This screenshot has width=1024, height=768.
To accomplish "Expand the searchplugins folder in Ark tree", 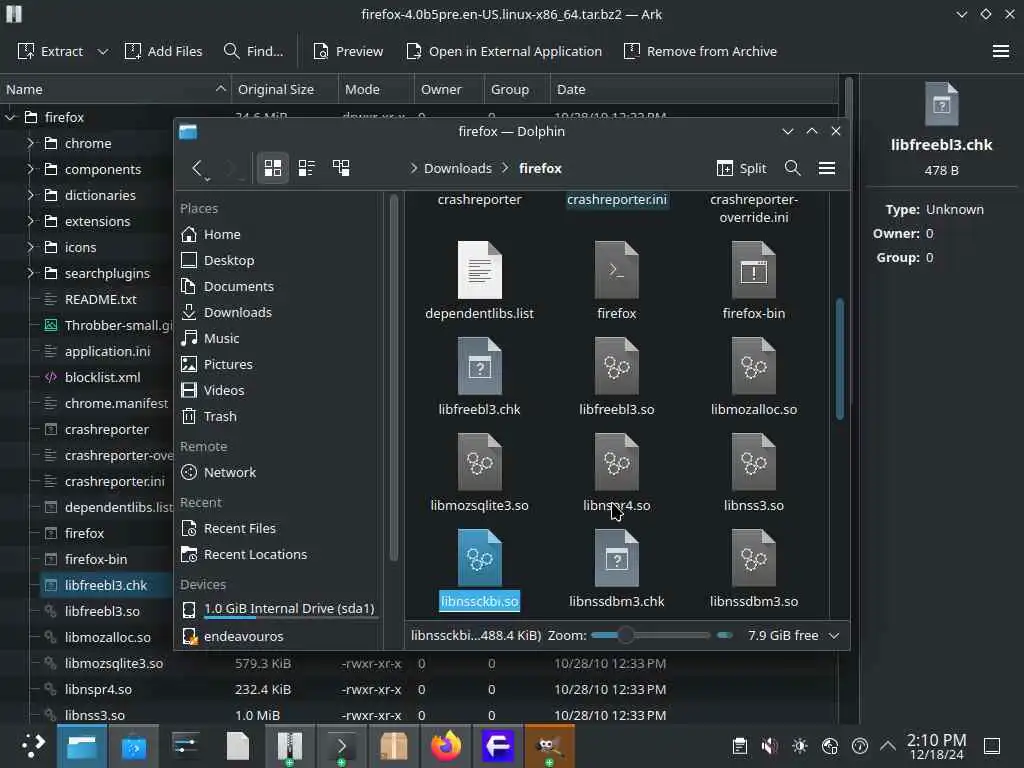I will [x=30, y=274].
